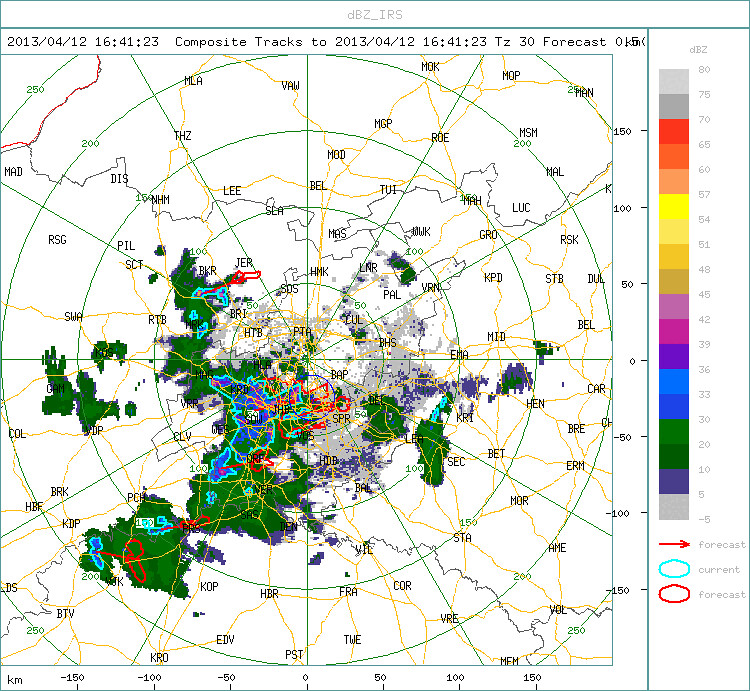750x691 pixels.
Task: Select the bright yellow 54-57 dBZ swatch
Action: tap(673, 207)
